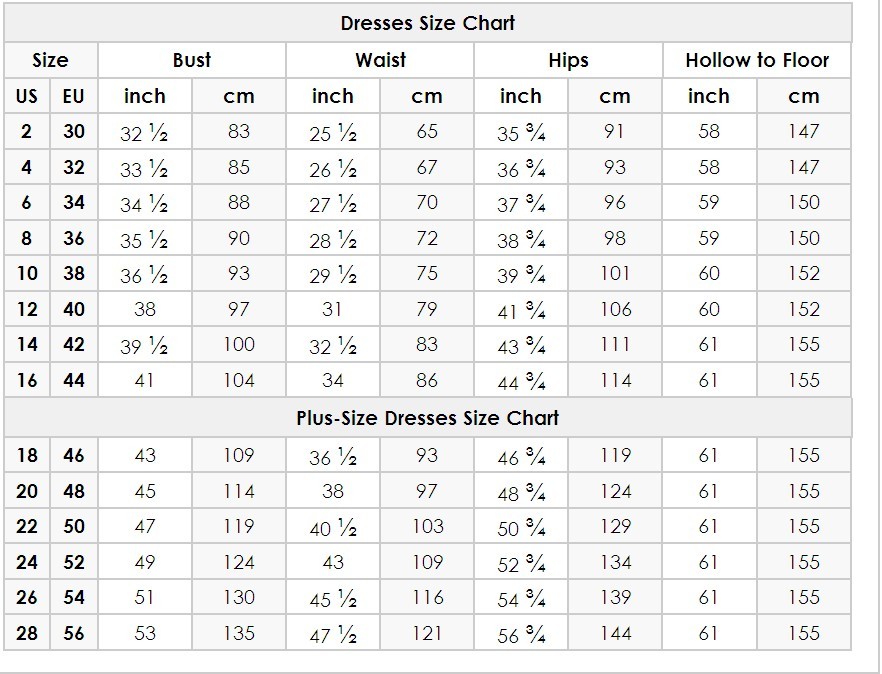
Task: Click the Hollow to Floor header
Action: click(757, 60)
